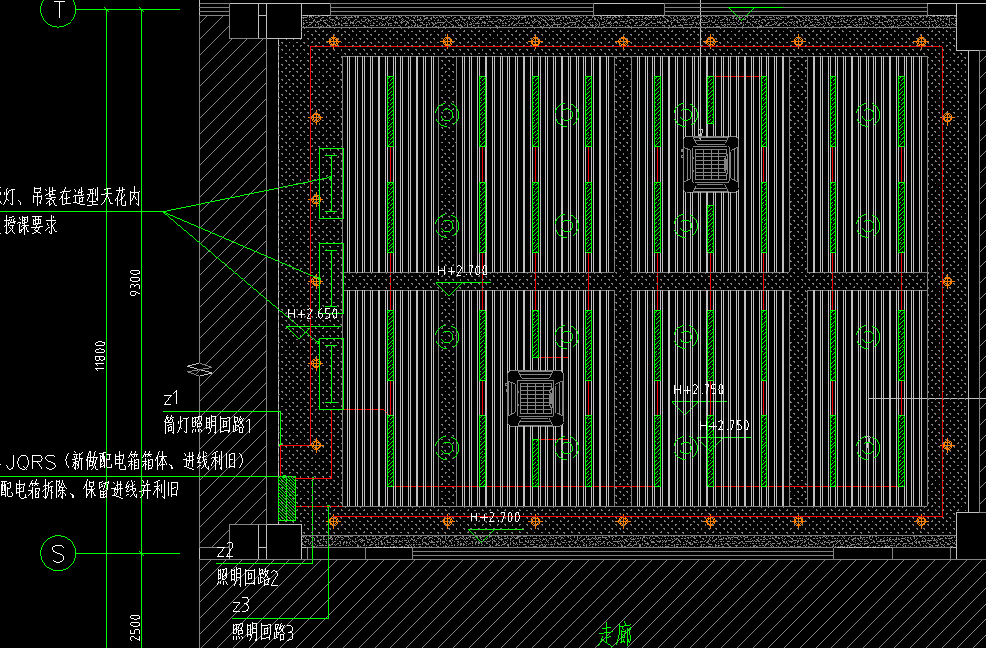Select the grid axis bubble labeled T

(x=58, y=10)
